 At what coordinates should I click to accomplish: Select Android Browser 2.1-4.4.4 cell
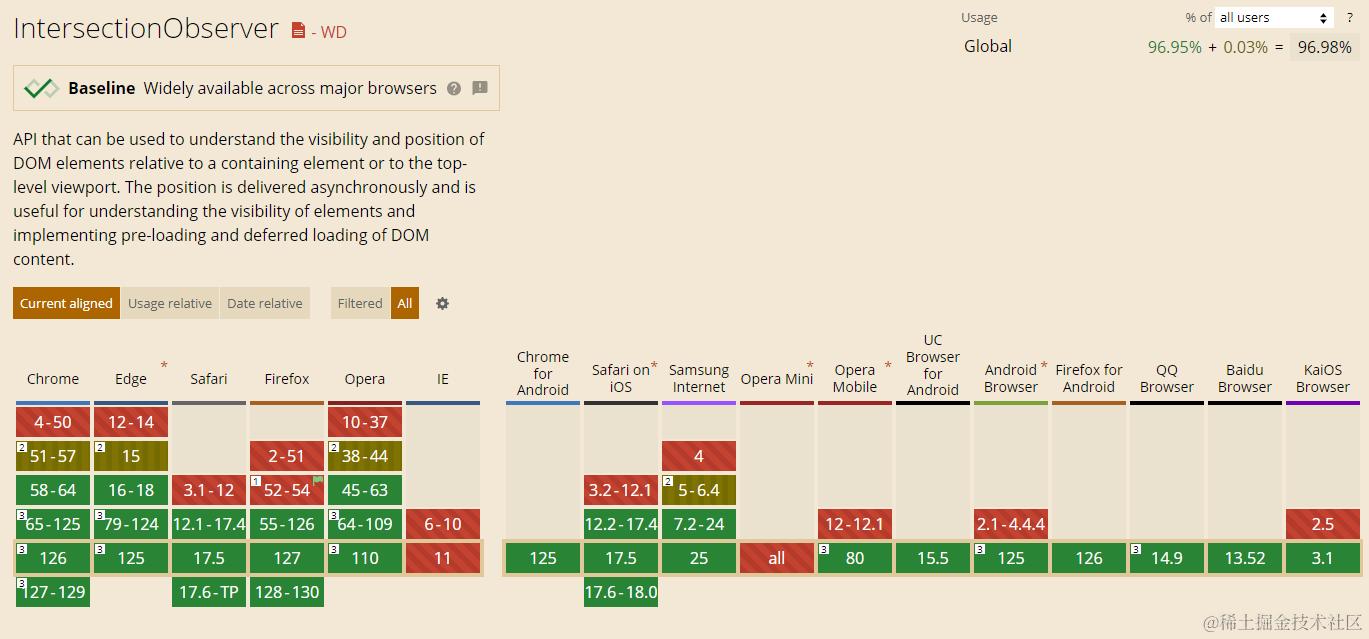click(x=1011, y=524)
